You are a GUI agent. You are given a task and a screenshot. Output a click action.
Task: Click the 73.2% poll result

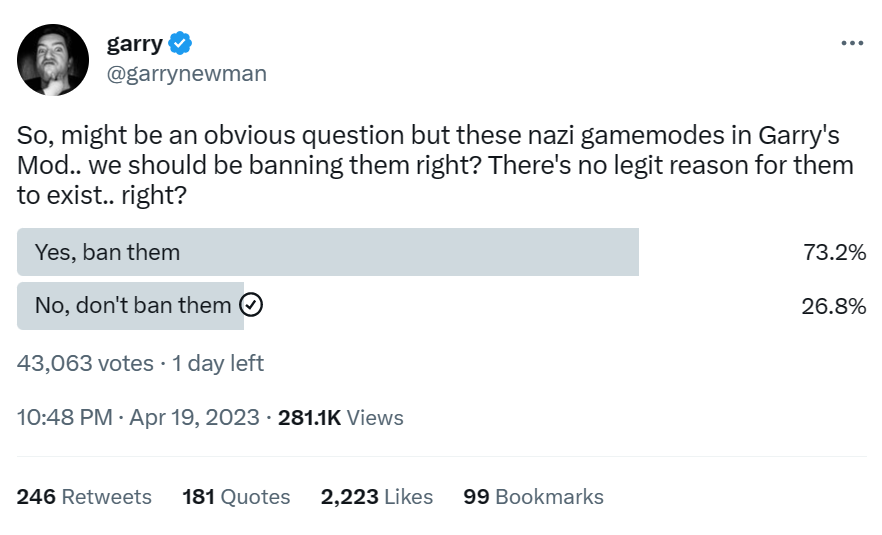tap(834, 253)
